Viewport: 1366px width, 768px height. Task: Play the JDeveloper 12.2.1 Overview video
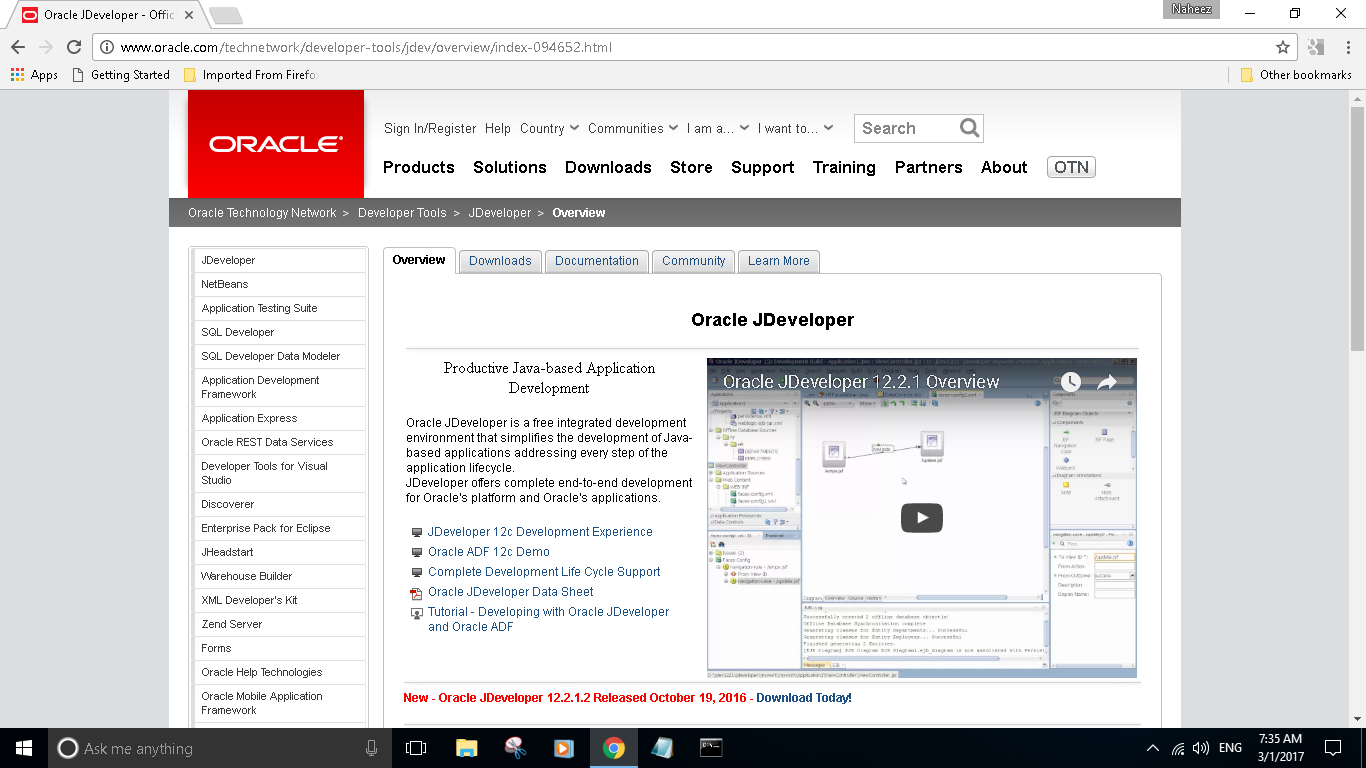tap(922, 517)
